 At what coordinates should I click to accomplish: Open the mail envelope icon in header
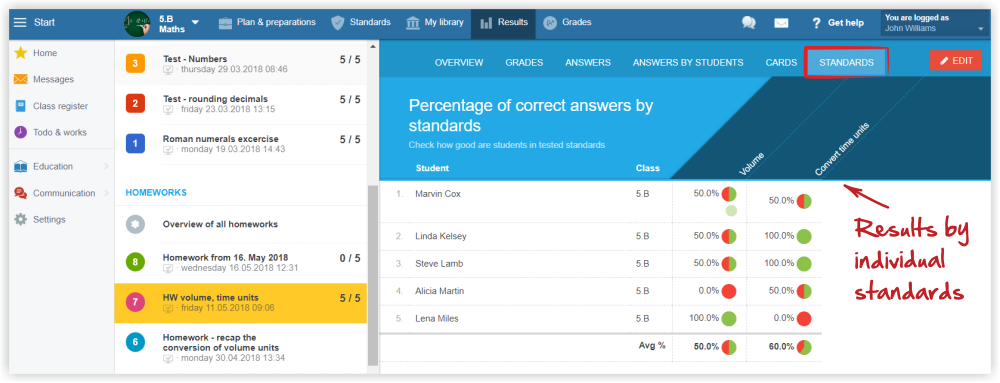pos(781,23)
